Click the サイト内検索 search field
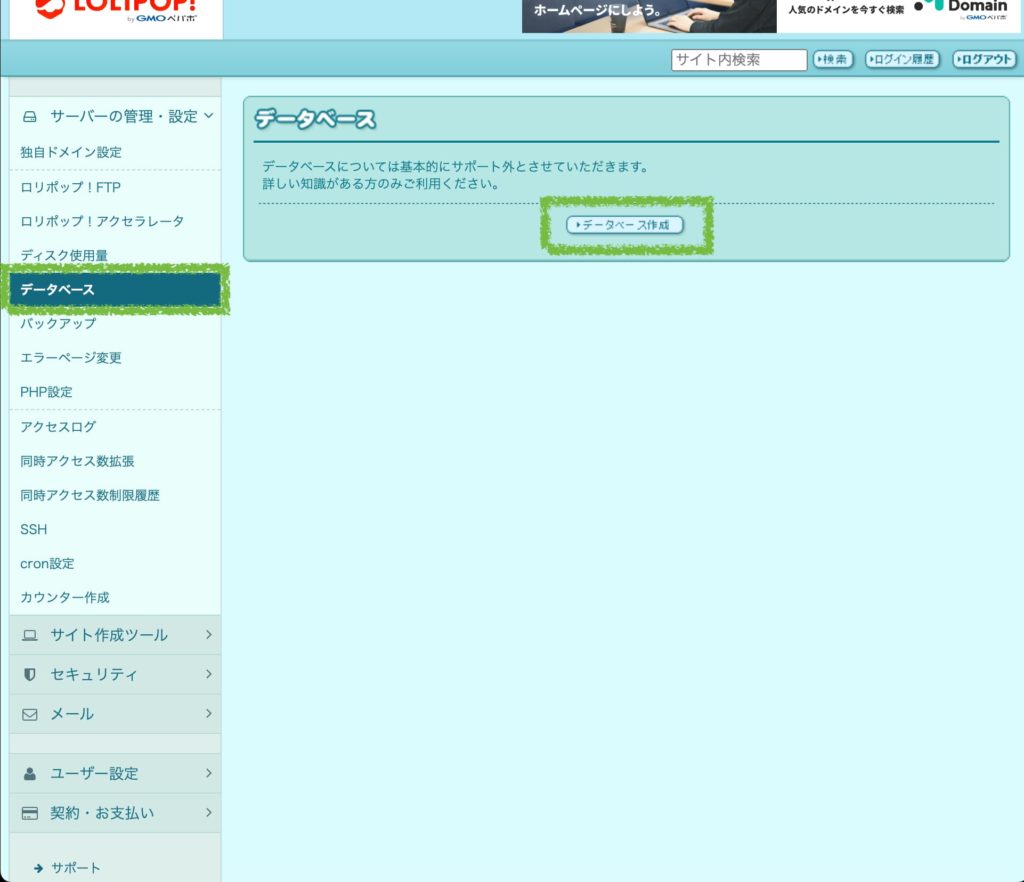 point(738,60)
